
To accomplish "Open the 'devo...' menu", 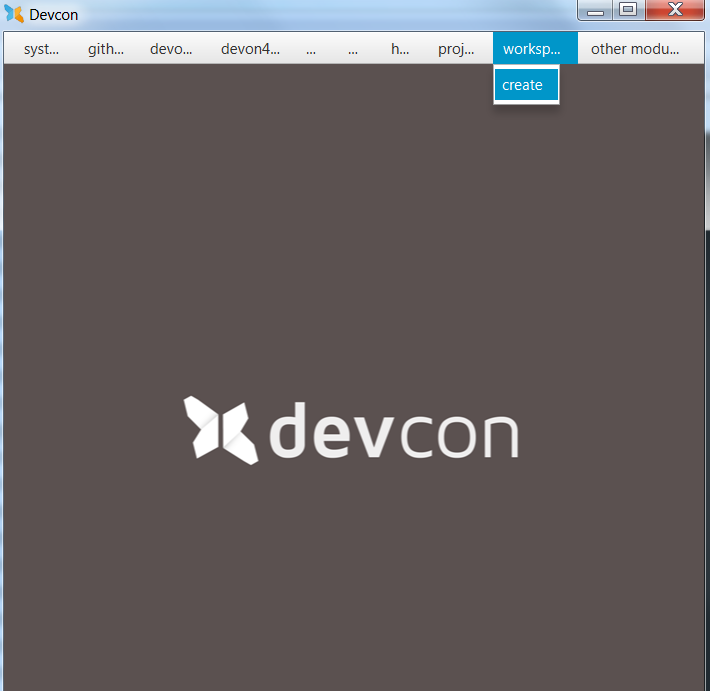I will [x=171, y=49].
